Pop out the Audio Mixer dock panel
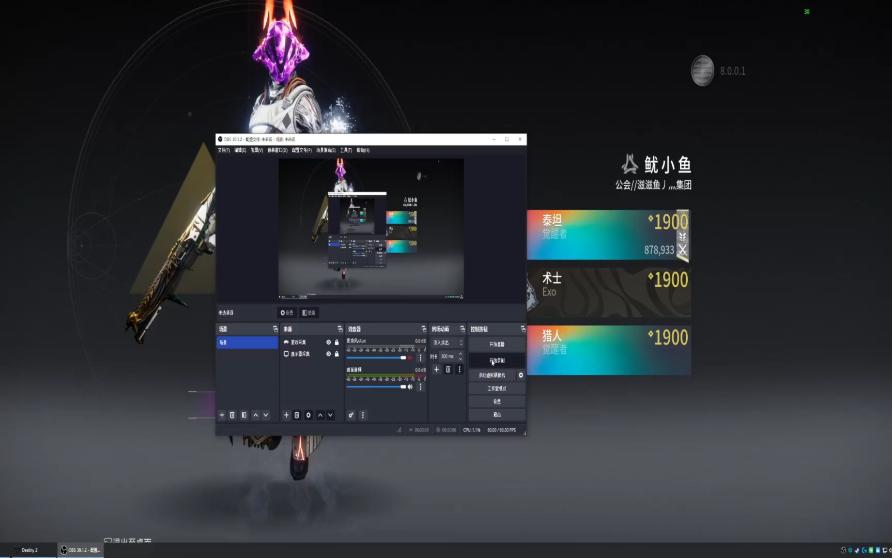The height and width of the screenshot is (558, 892). tap(423, 329)
